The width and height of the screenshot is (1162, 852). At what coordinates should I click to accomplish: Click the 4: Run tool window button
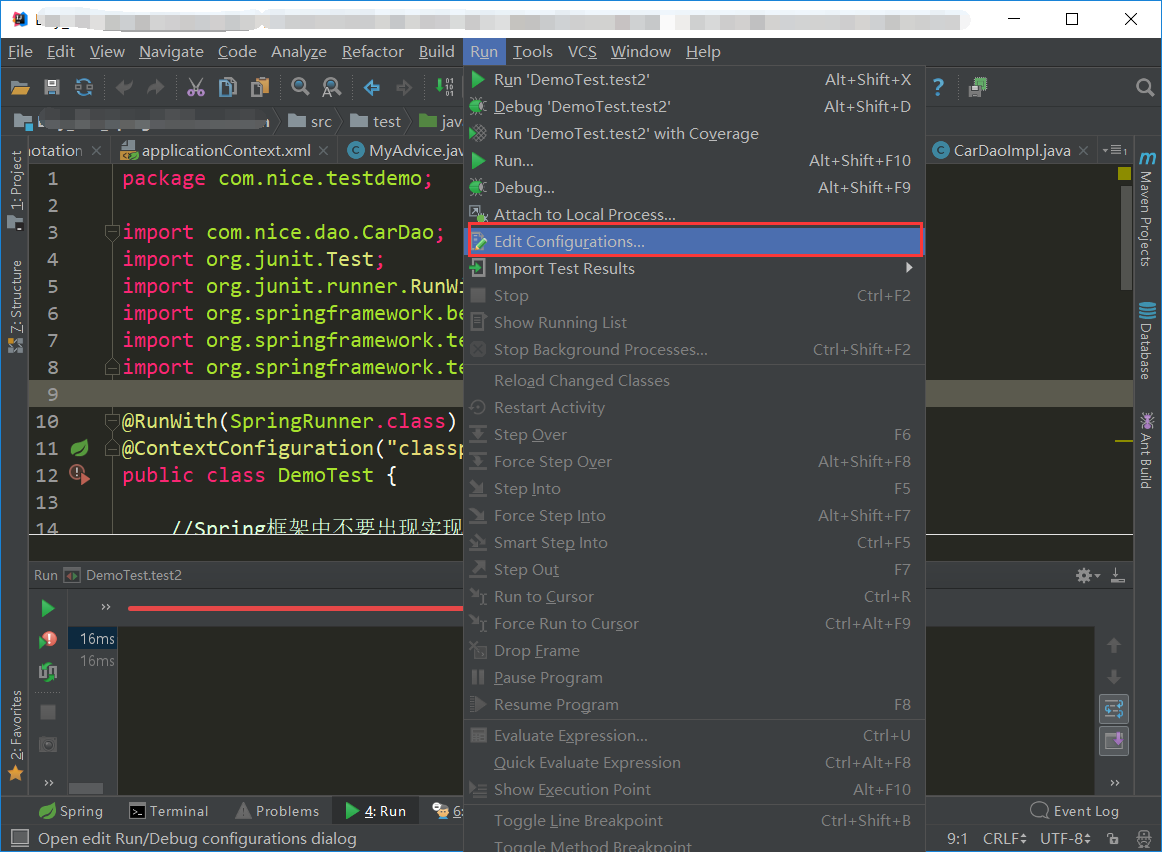pyautogui.click(x=377, y=811)
